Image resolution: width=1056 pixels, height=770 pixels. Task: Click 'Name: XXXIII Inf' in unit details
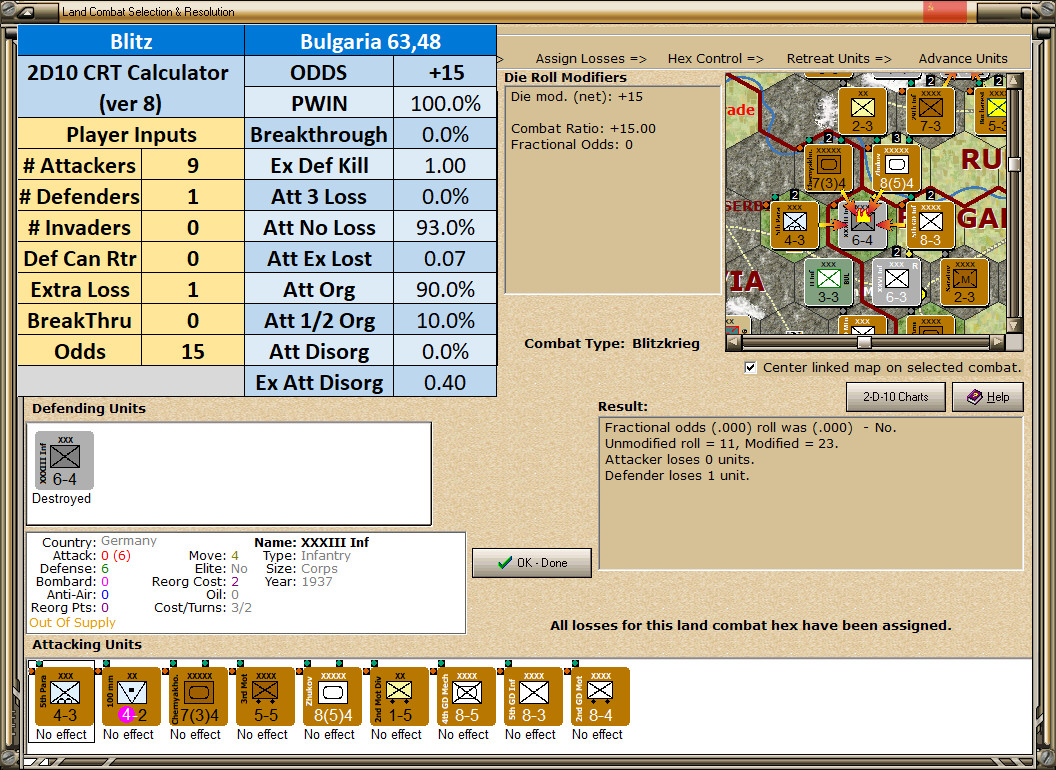coord(312,542)
